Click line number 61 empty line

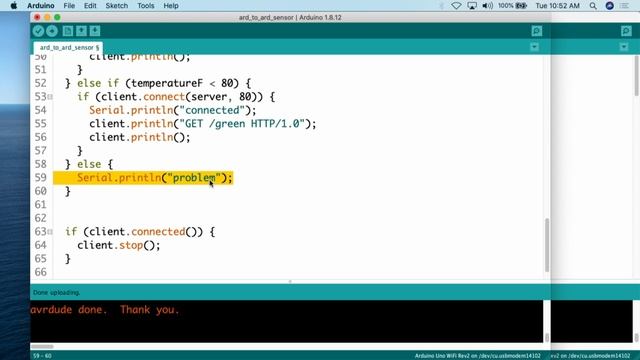[x=40, y=204]
